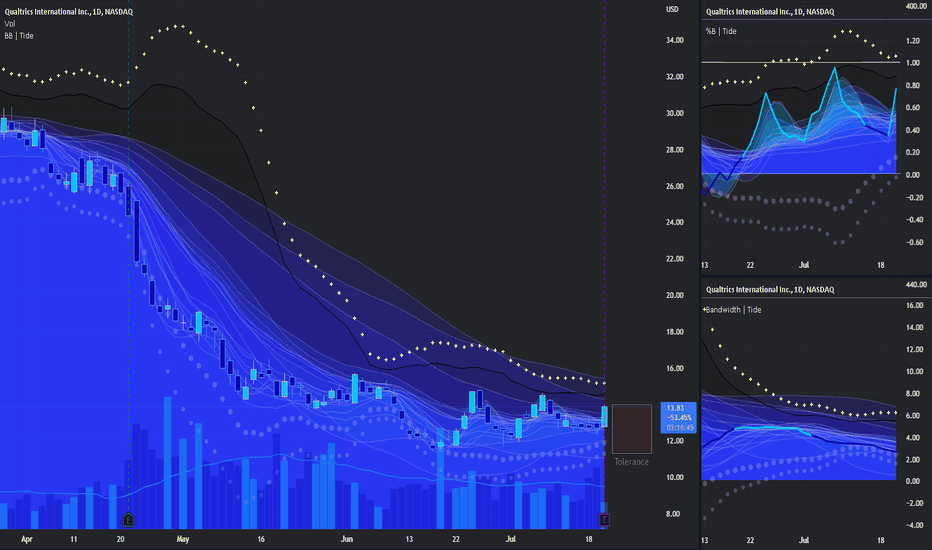This screenshot has width=932, height=550.
Task: Open main chart symbol title Qualtrics International
Action: click(x=69, y=11)
